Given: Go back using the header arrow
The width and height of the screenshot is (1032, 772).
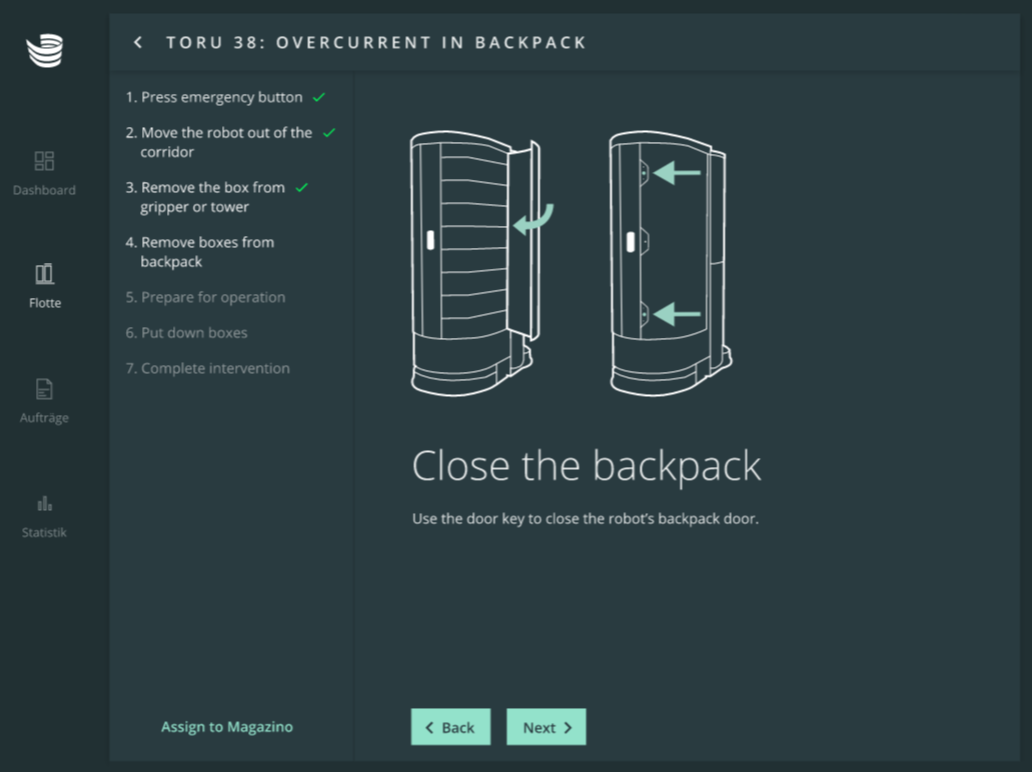Looking at the screenshot, I should click(x=138, y=42).
